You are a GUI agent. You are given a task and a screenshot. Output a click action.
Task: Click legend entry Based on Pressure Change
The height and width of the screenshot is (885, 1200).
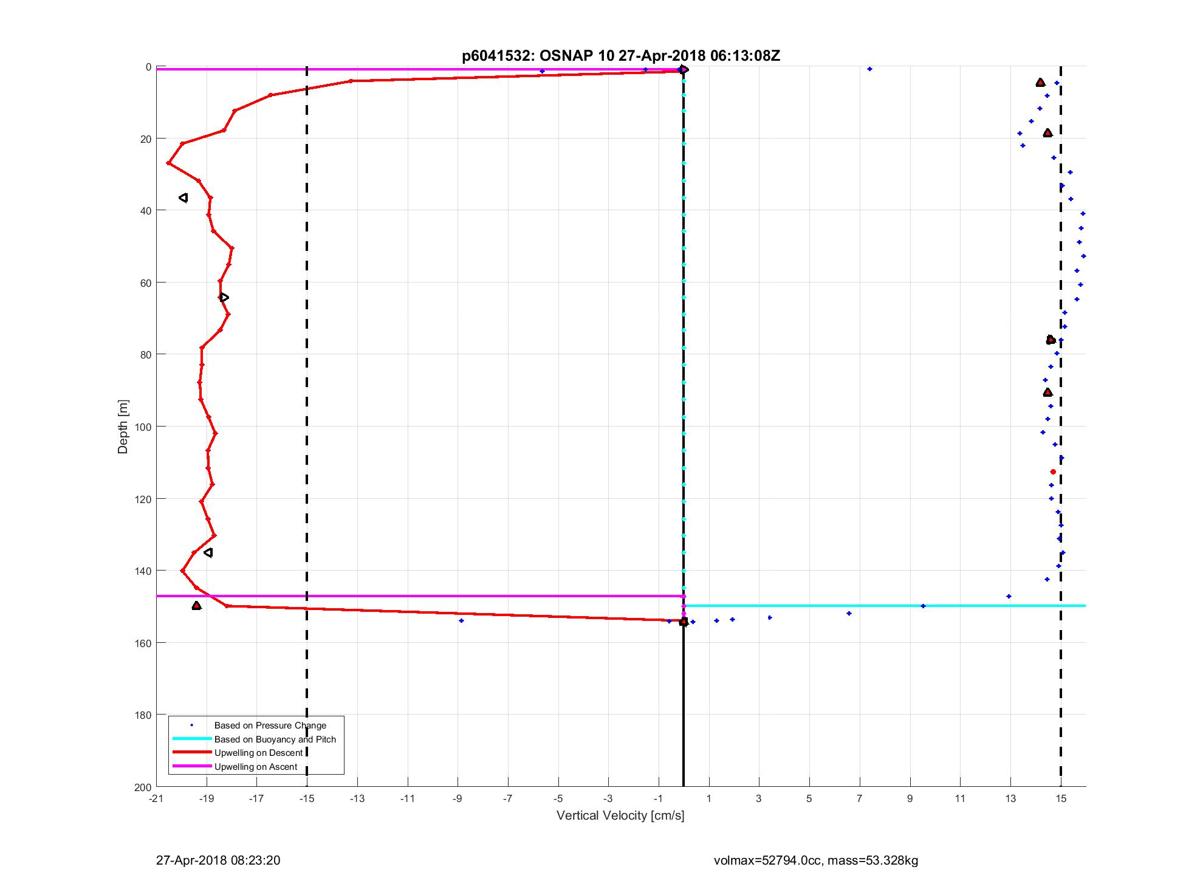pos(270,725)
